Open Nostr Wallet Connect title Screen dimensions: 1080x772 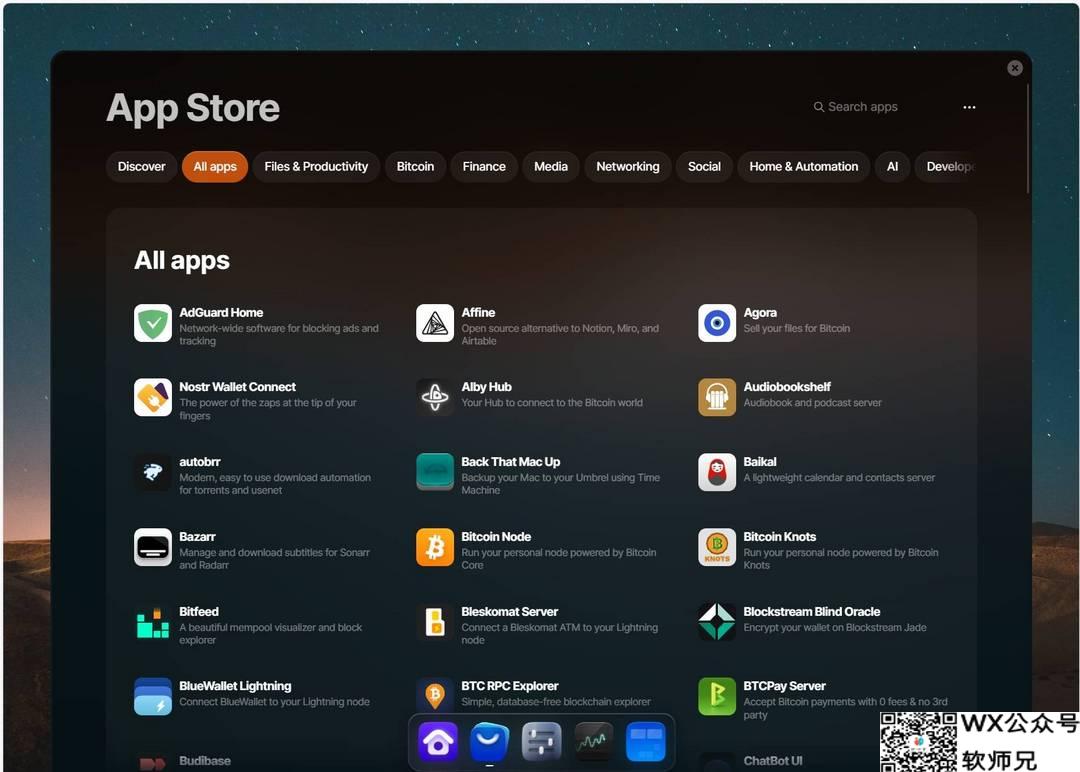pos(238,387)
